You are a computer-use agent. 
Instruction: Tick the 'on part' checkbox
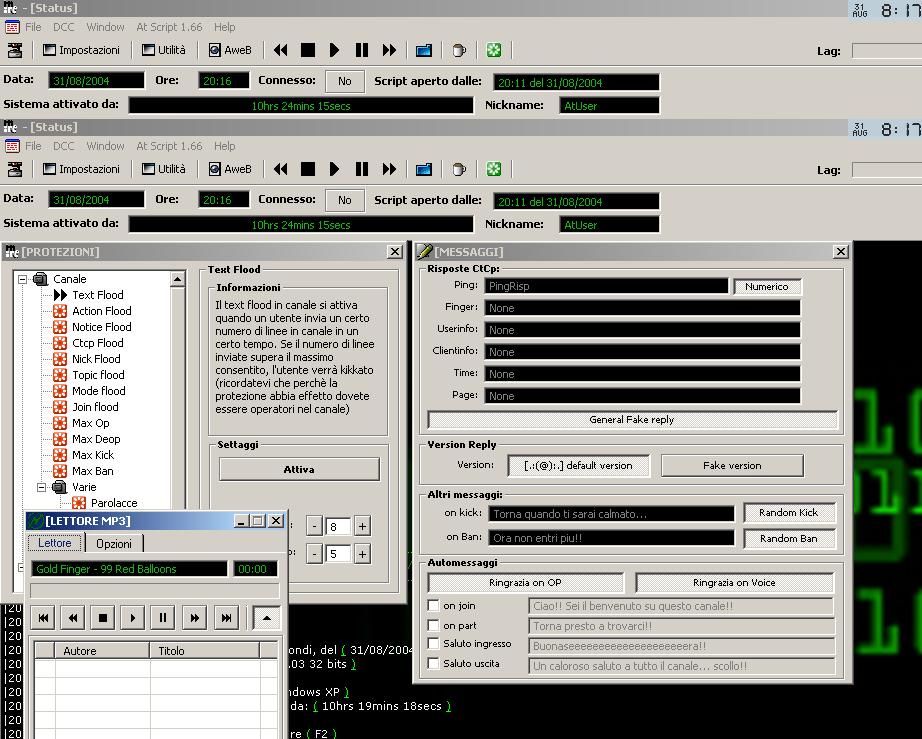(434, 626)
